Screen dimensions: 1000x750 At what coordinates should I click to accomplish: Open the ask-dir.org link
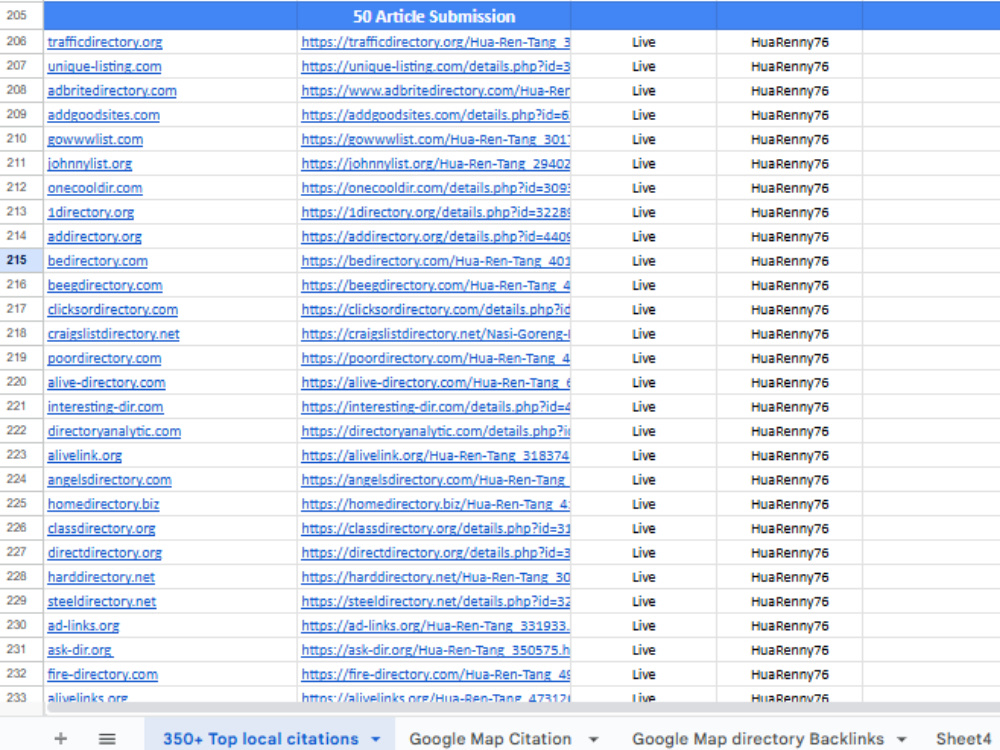click(80, 650)
